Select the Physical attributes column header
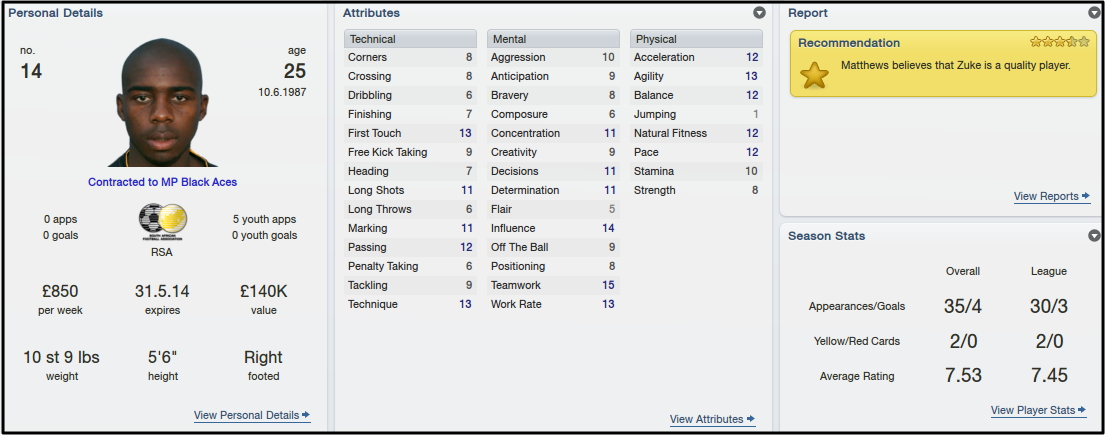The image size is (1106, 437). 696,39
